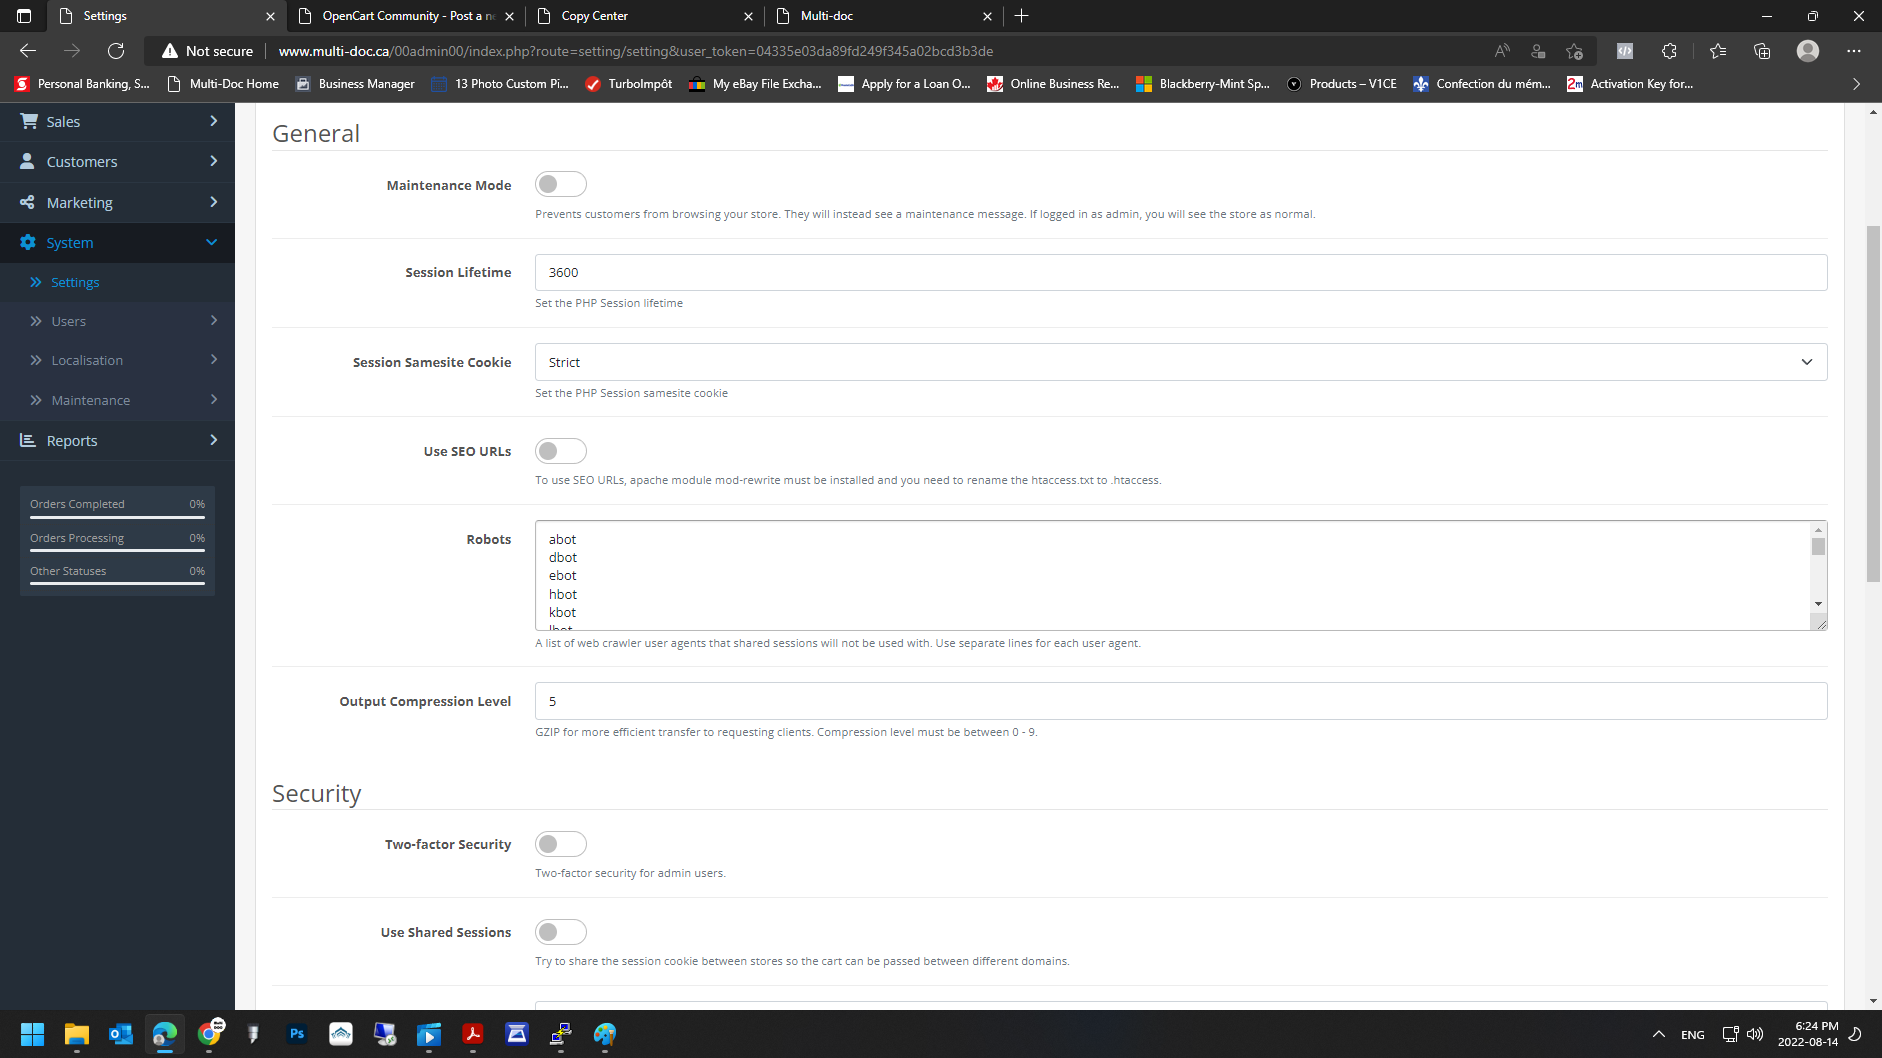Image resolution: width=1882 pixels, height=1058 pixels.
Task: Switch to Multi-doc browser tab
Action: [884, 16]
